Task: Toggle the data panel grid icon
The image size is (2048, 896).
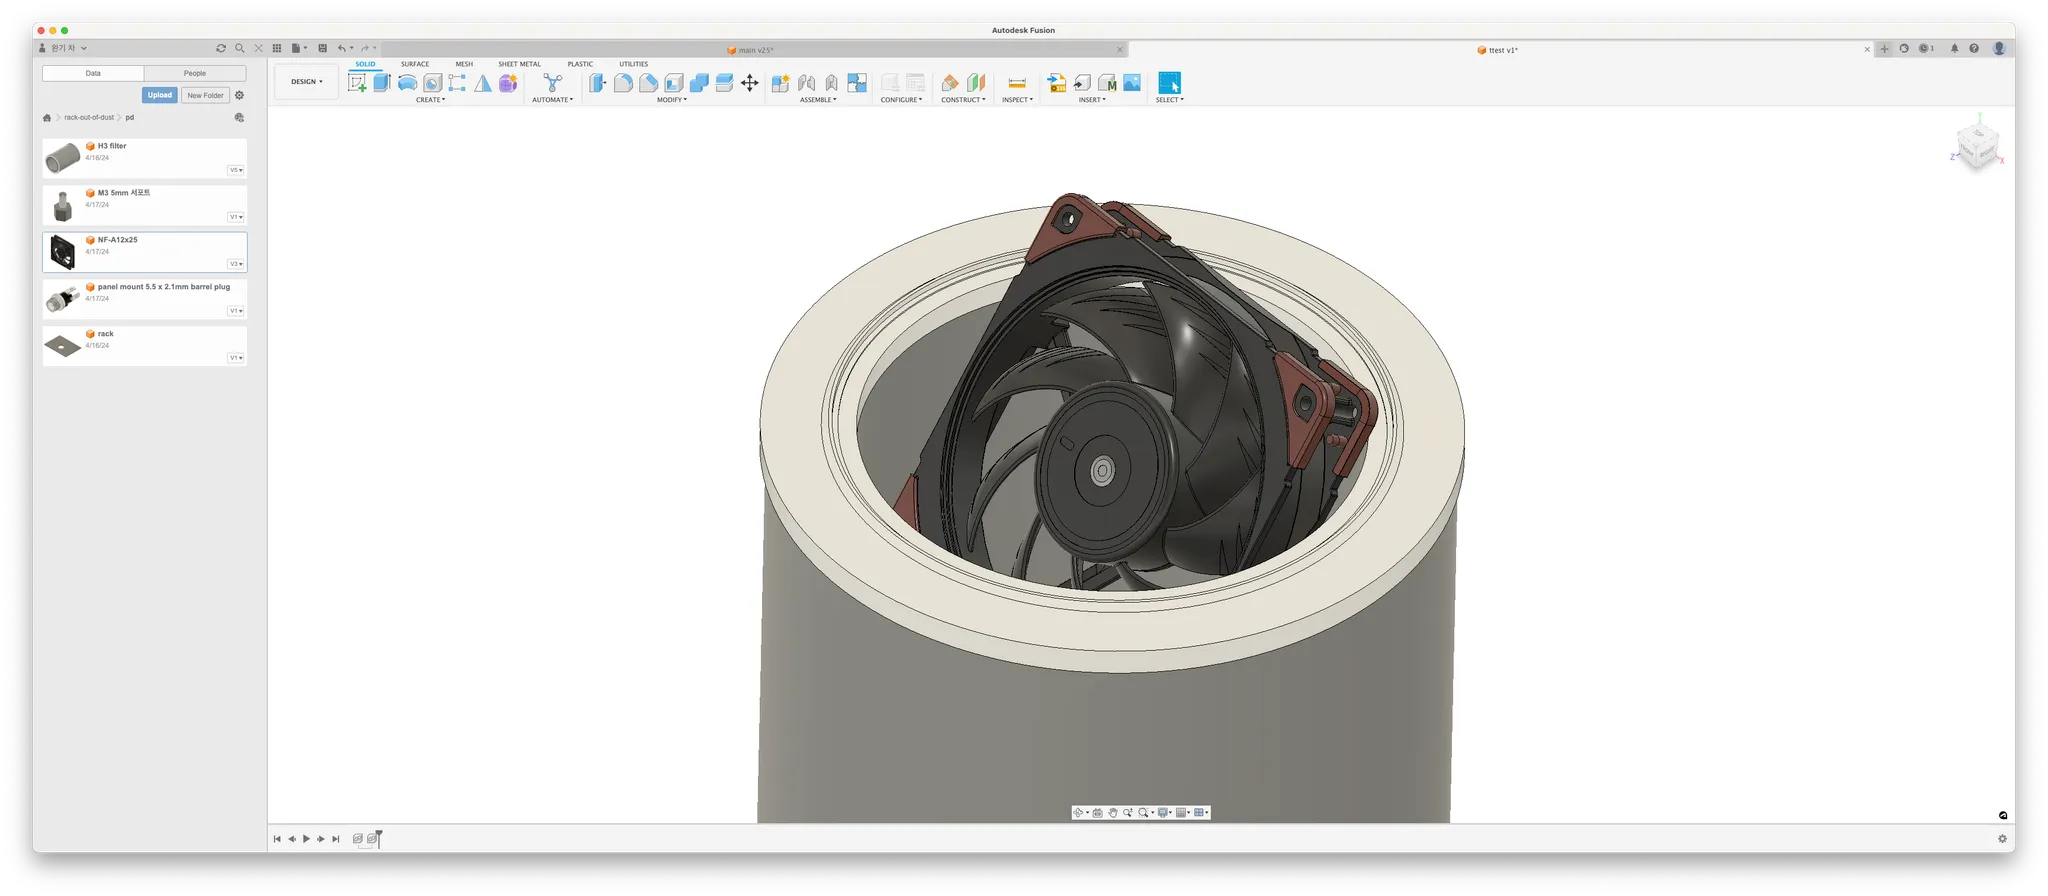Action: click(x=277, y=48)
